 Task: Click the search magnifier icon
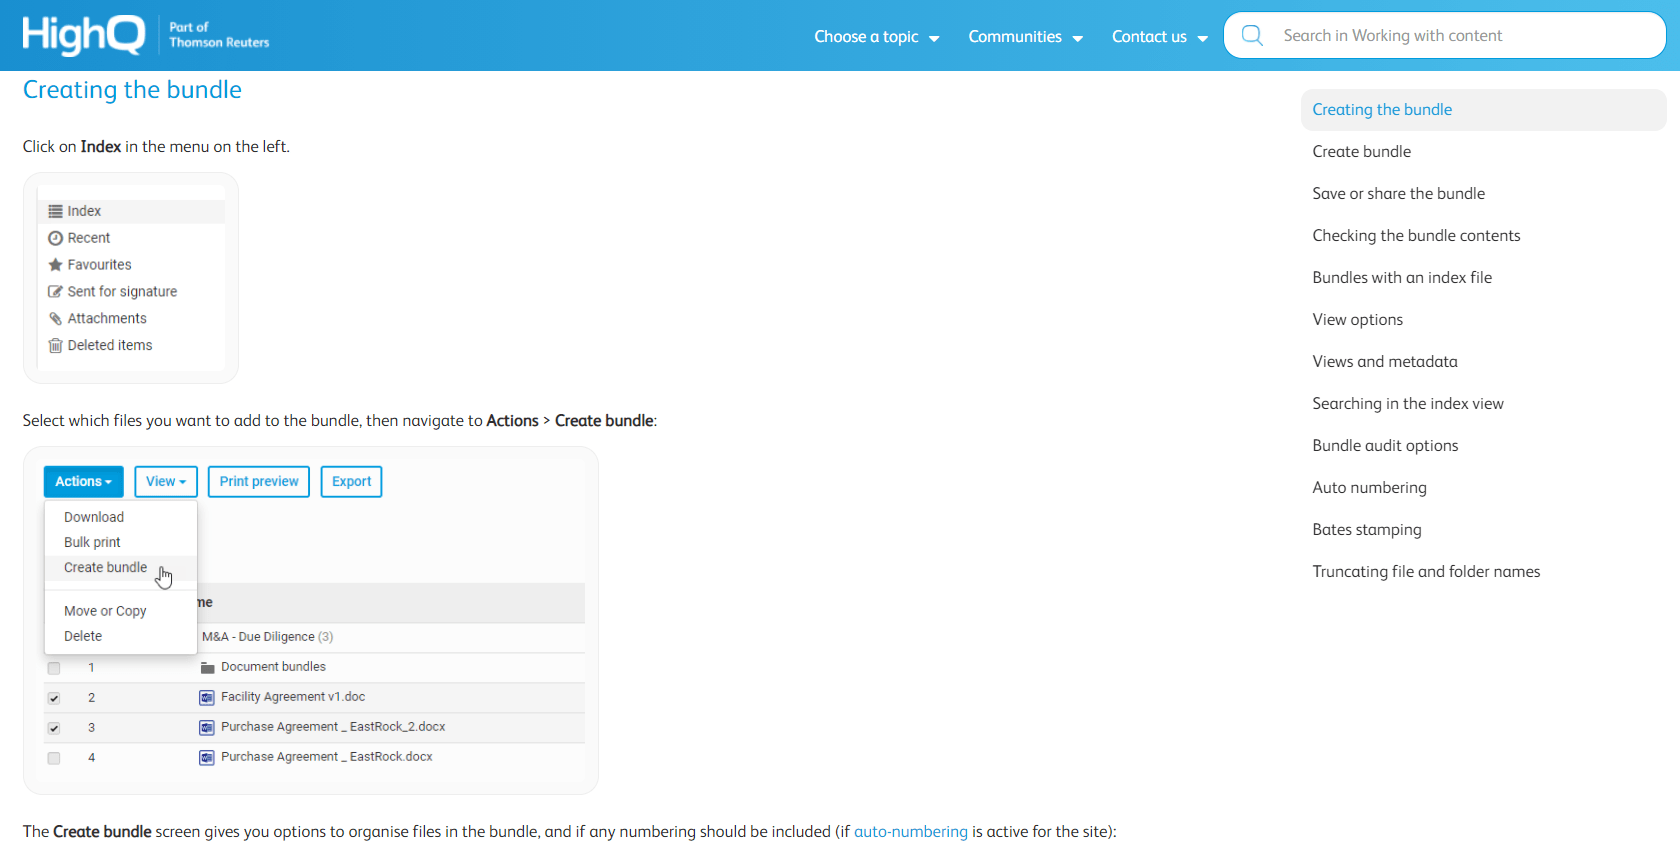coord(1251,36)
